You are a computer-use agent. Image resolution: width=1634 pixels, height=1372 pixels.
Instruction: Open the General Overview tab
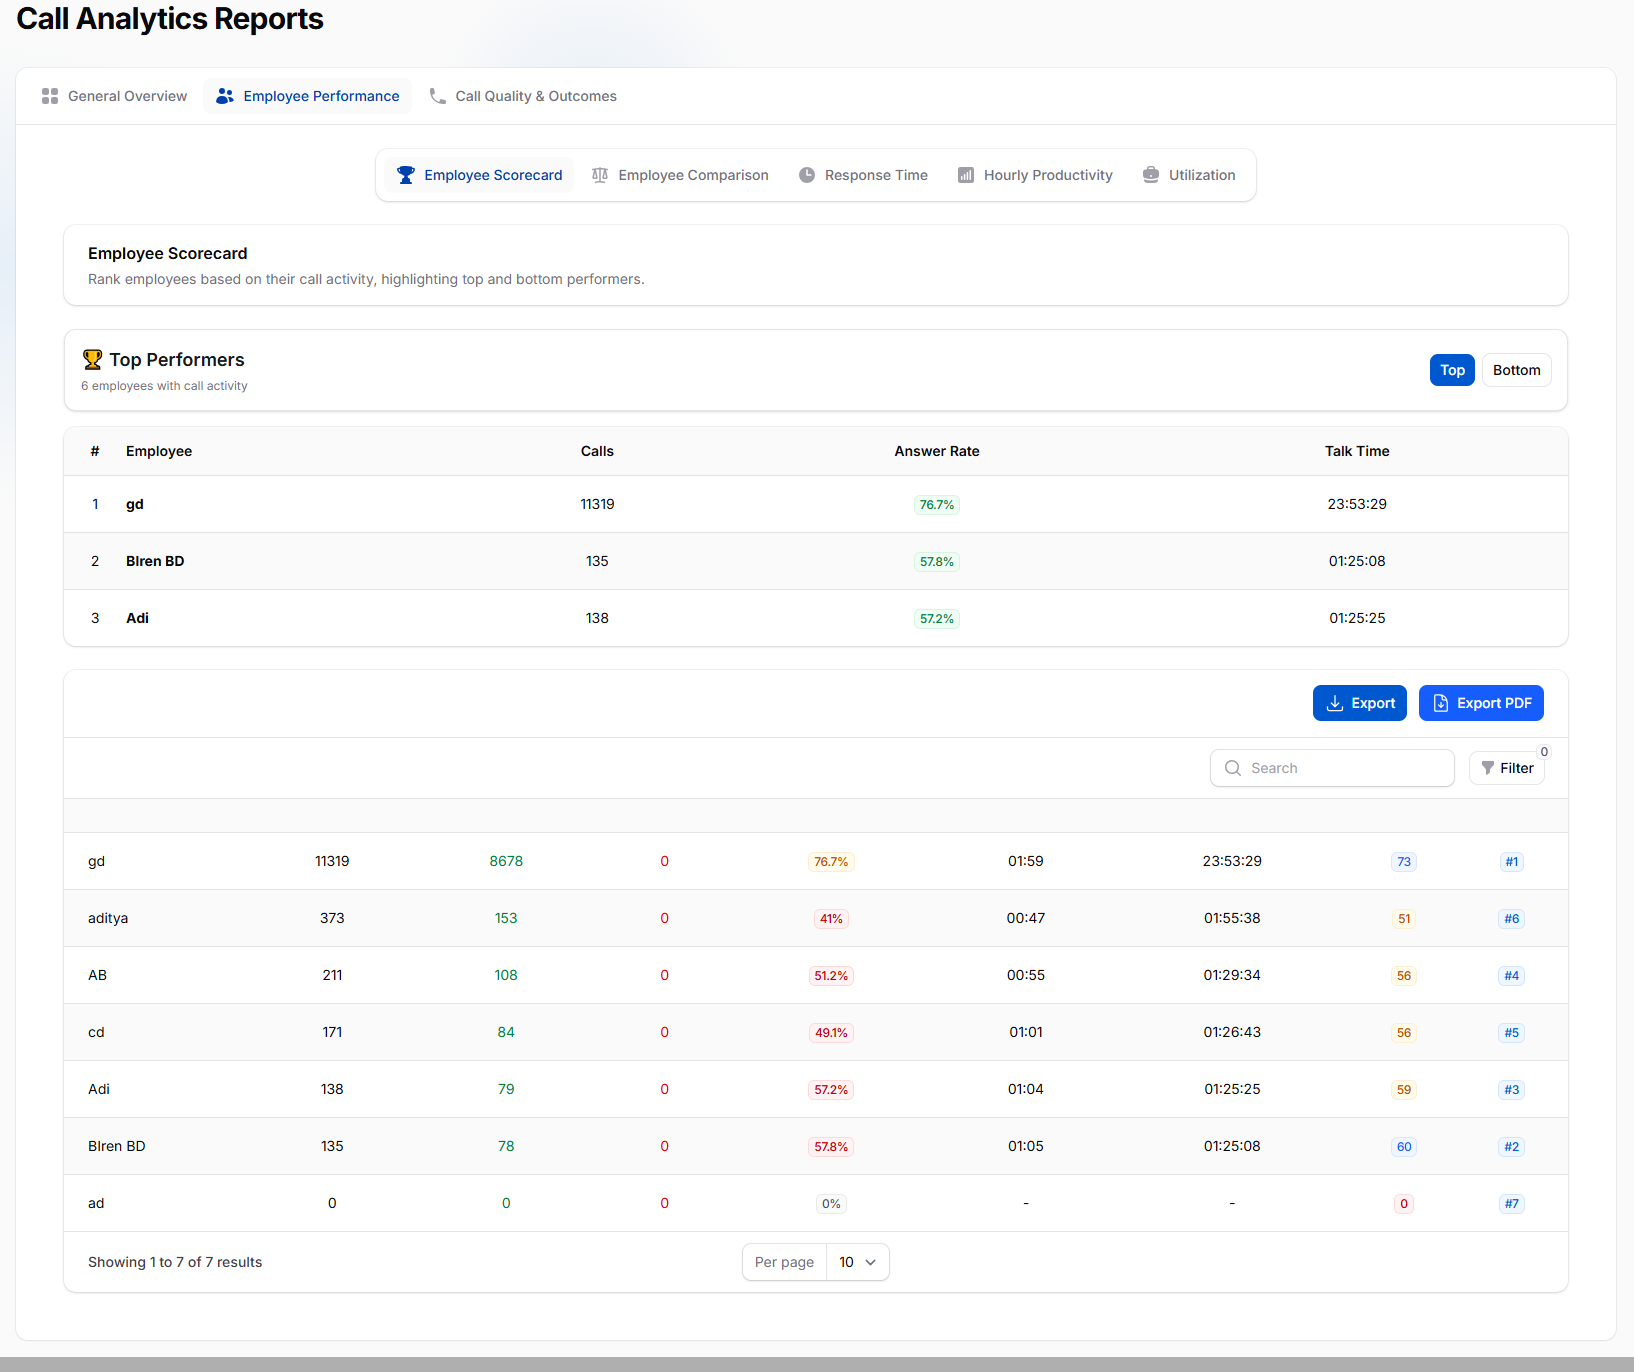(x=115, y=96)
